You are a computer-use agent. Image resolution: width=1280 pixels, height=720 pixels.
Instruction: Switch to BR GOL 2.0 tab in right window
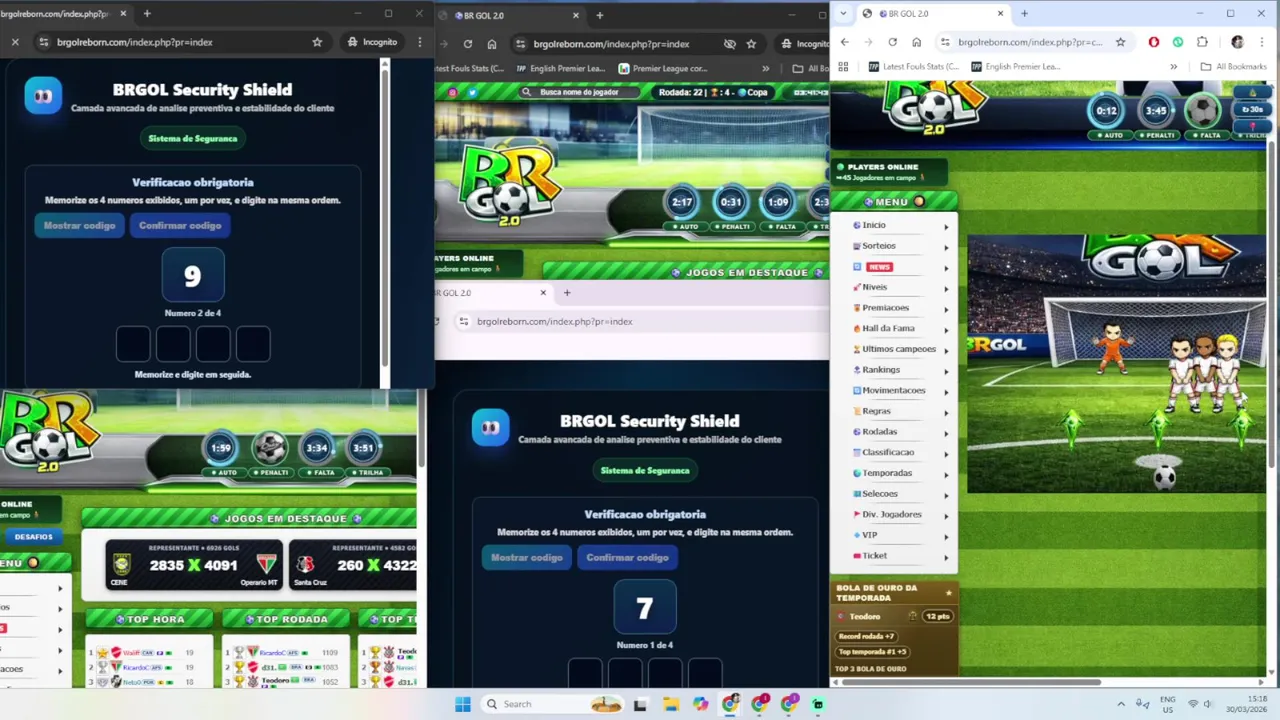pyautogui.click(x=933, y=14)
